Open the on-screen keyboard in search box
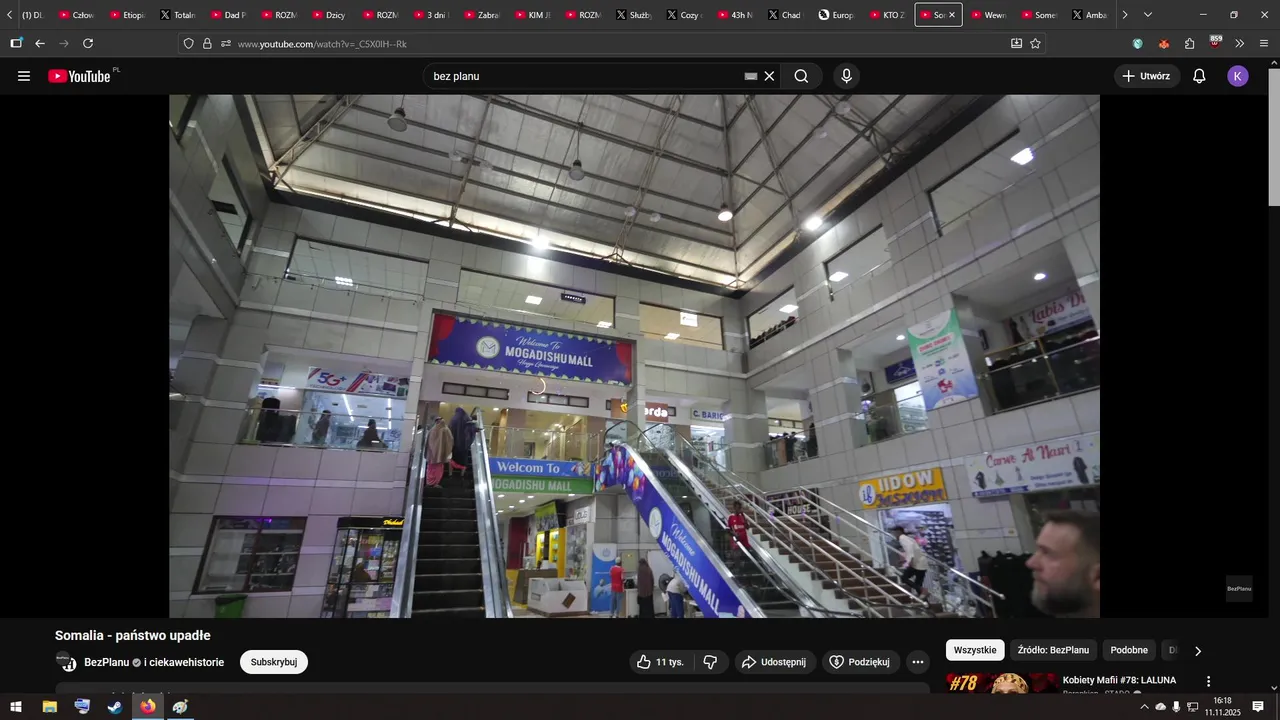 coord(751,76)
